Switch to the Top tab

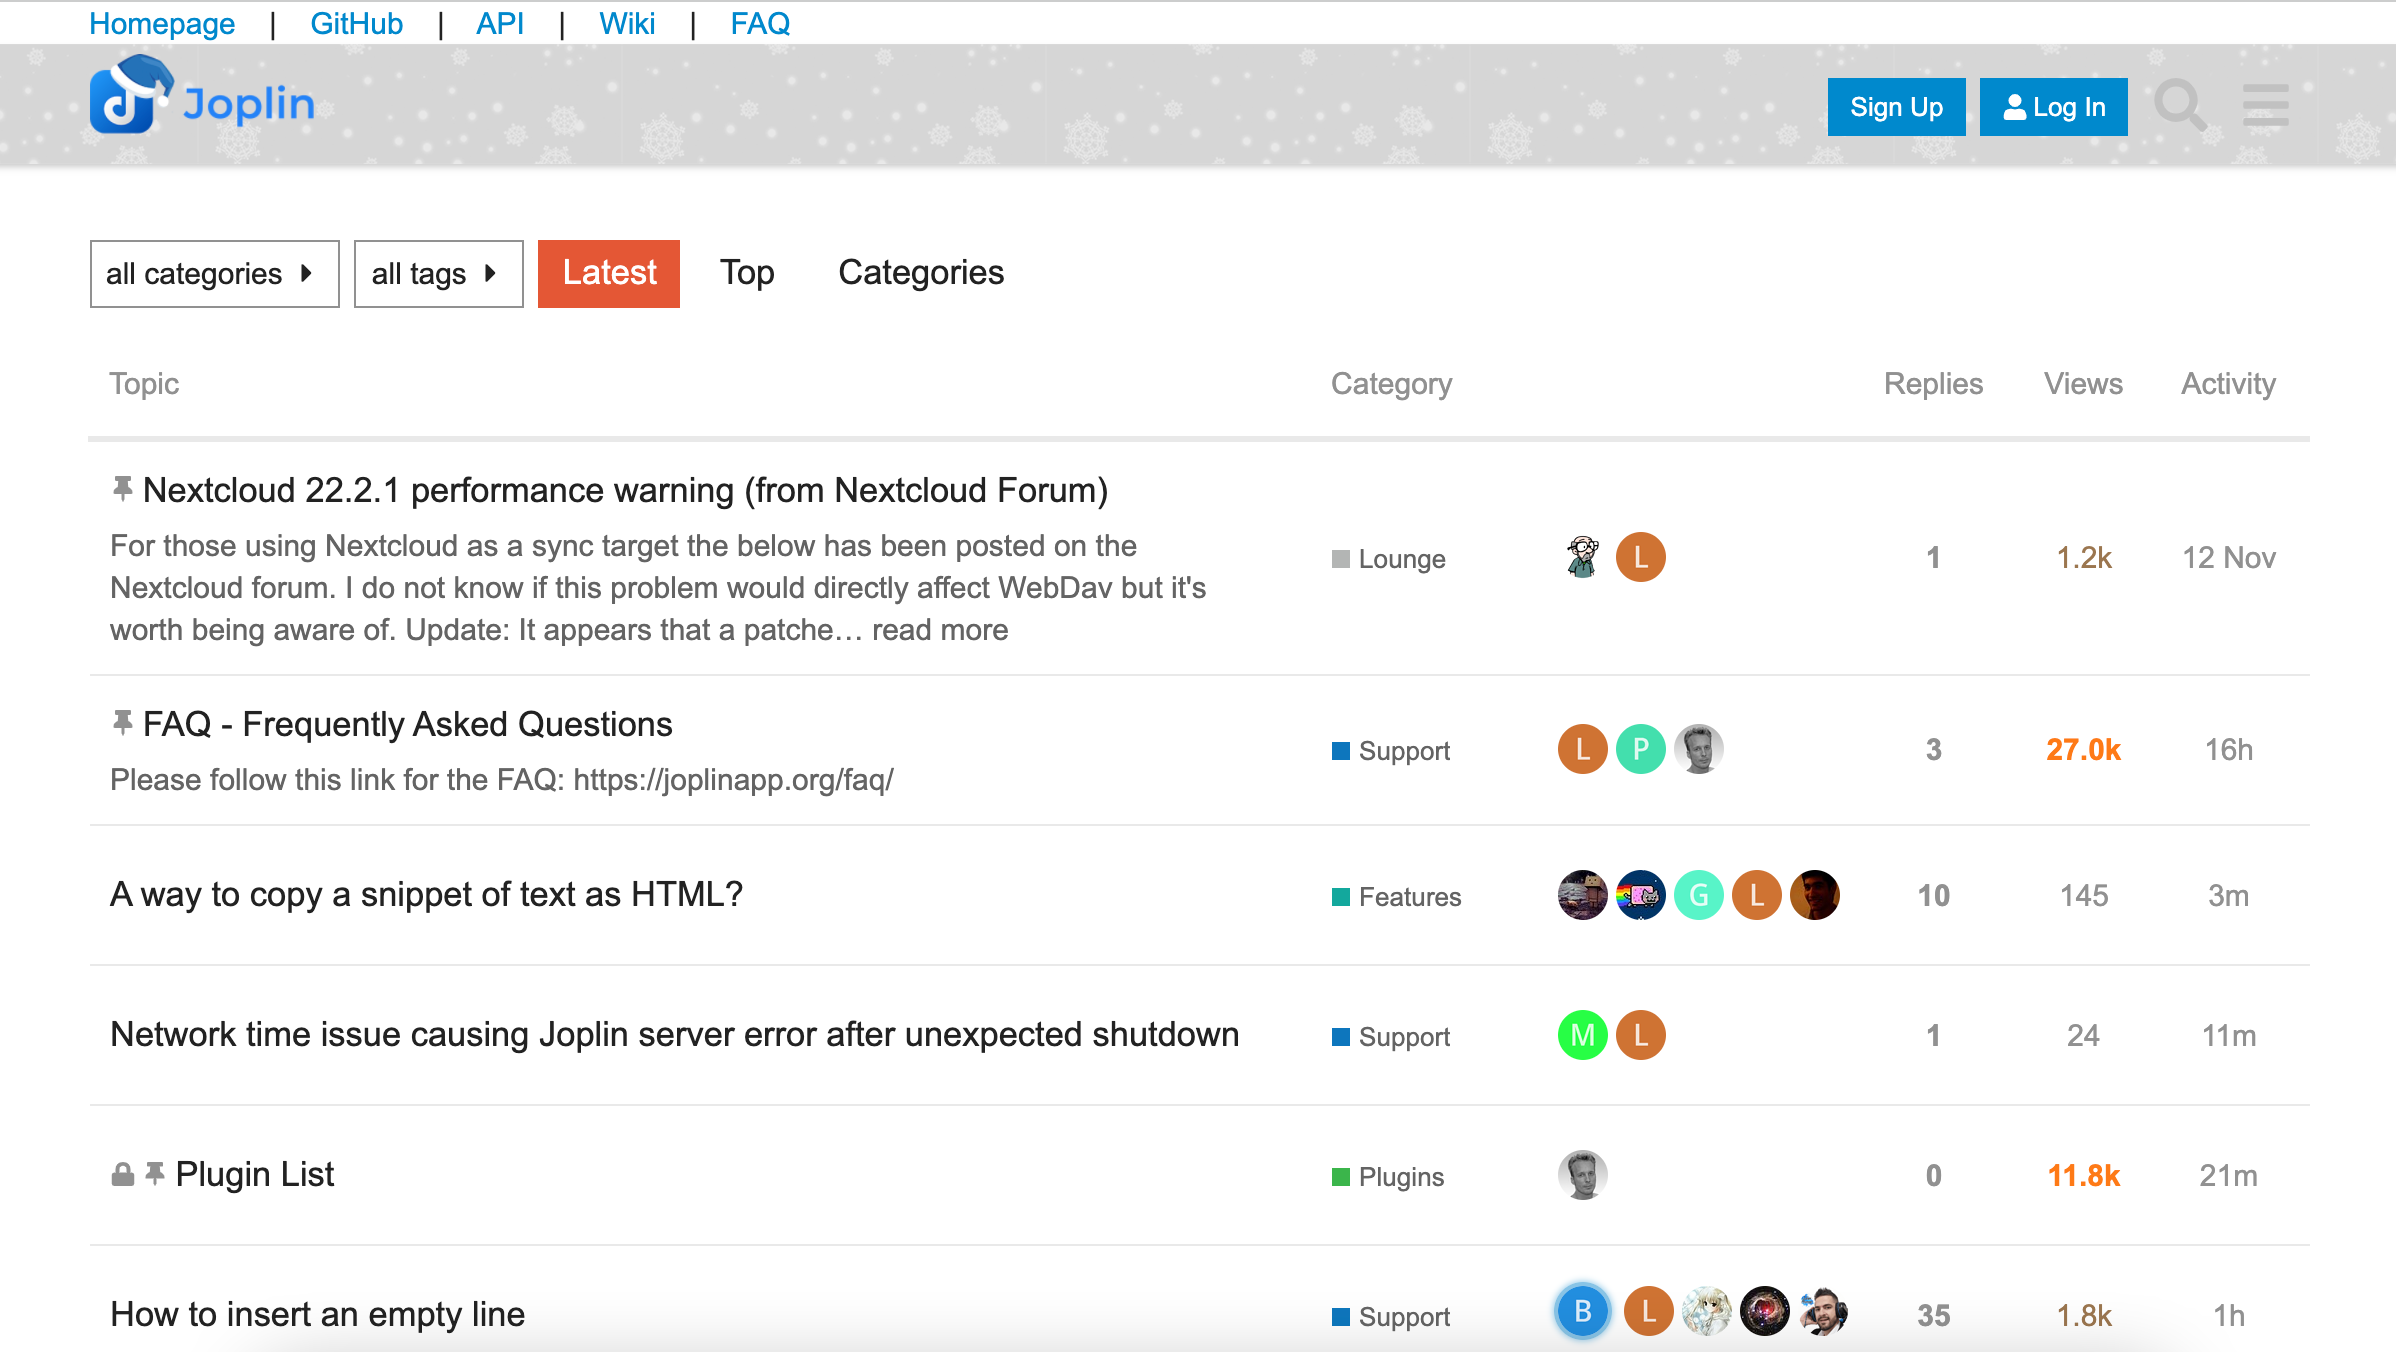747,273
